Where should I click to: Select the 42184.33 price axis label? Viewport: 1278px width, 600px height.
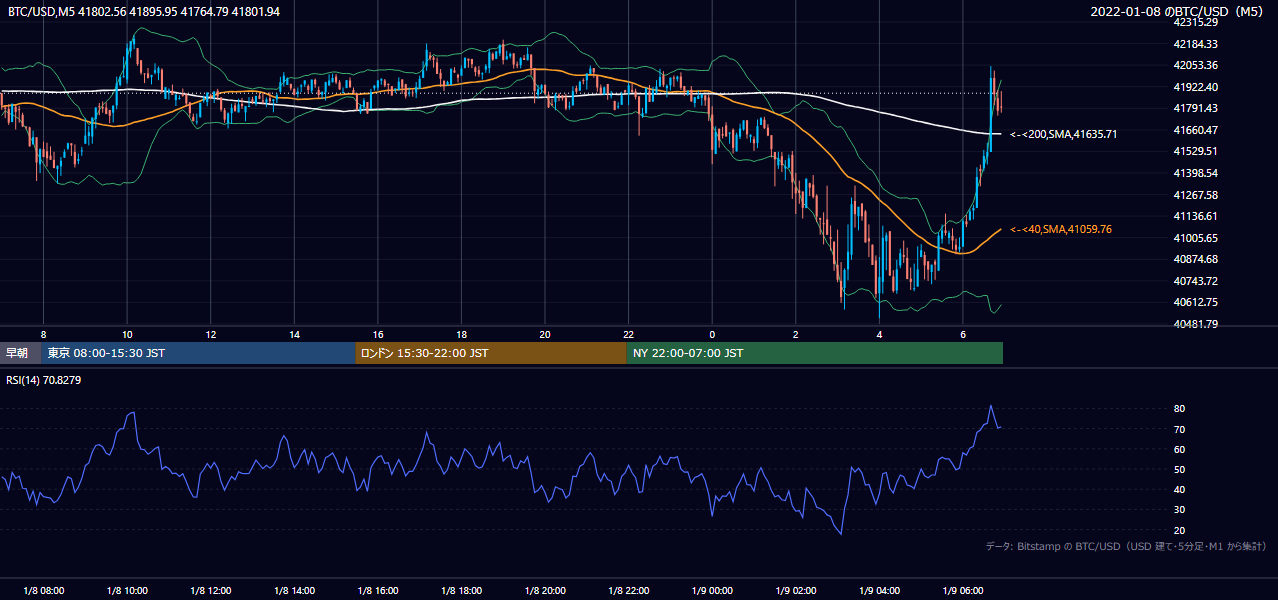tap(1196, 44)
